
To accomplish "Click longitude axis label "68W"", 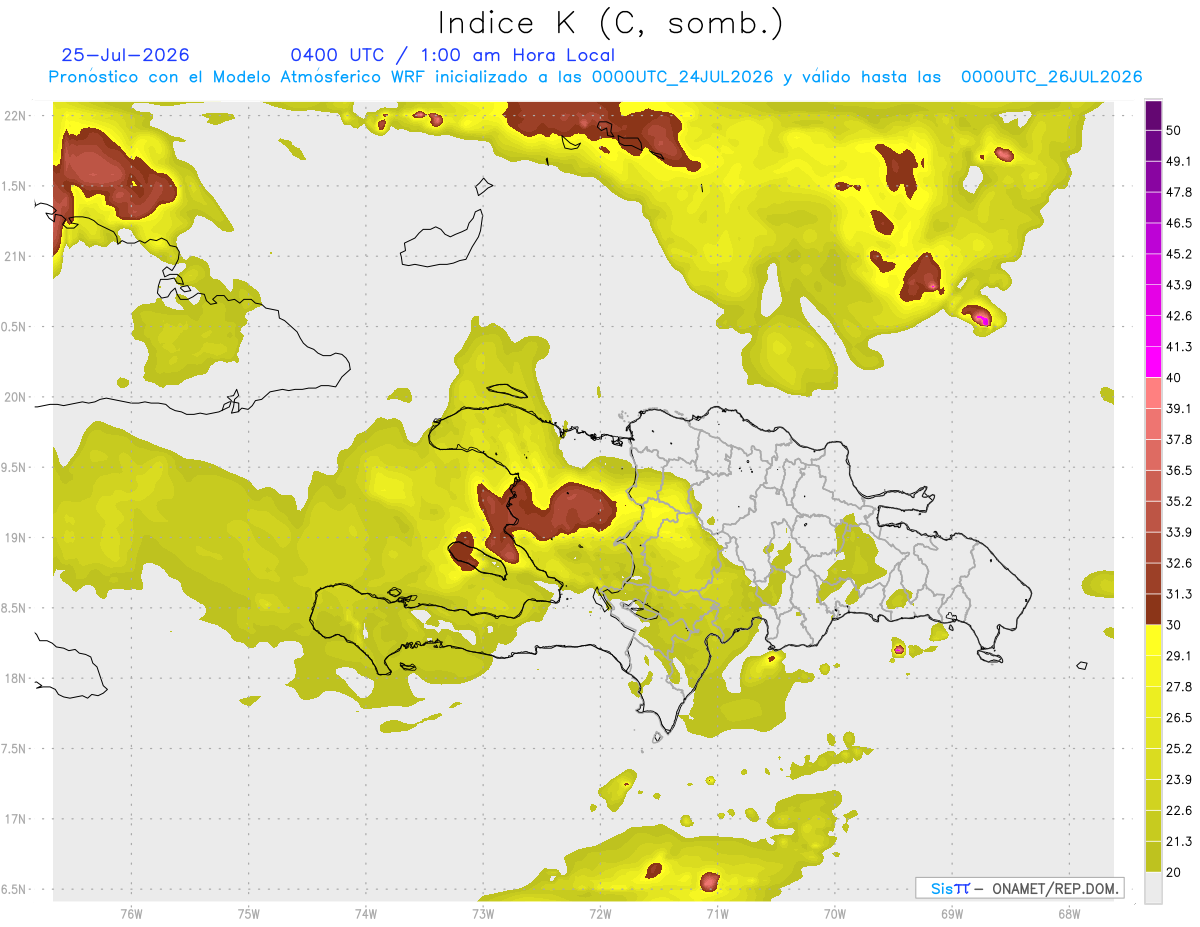I will coord(1068,914).
